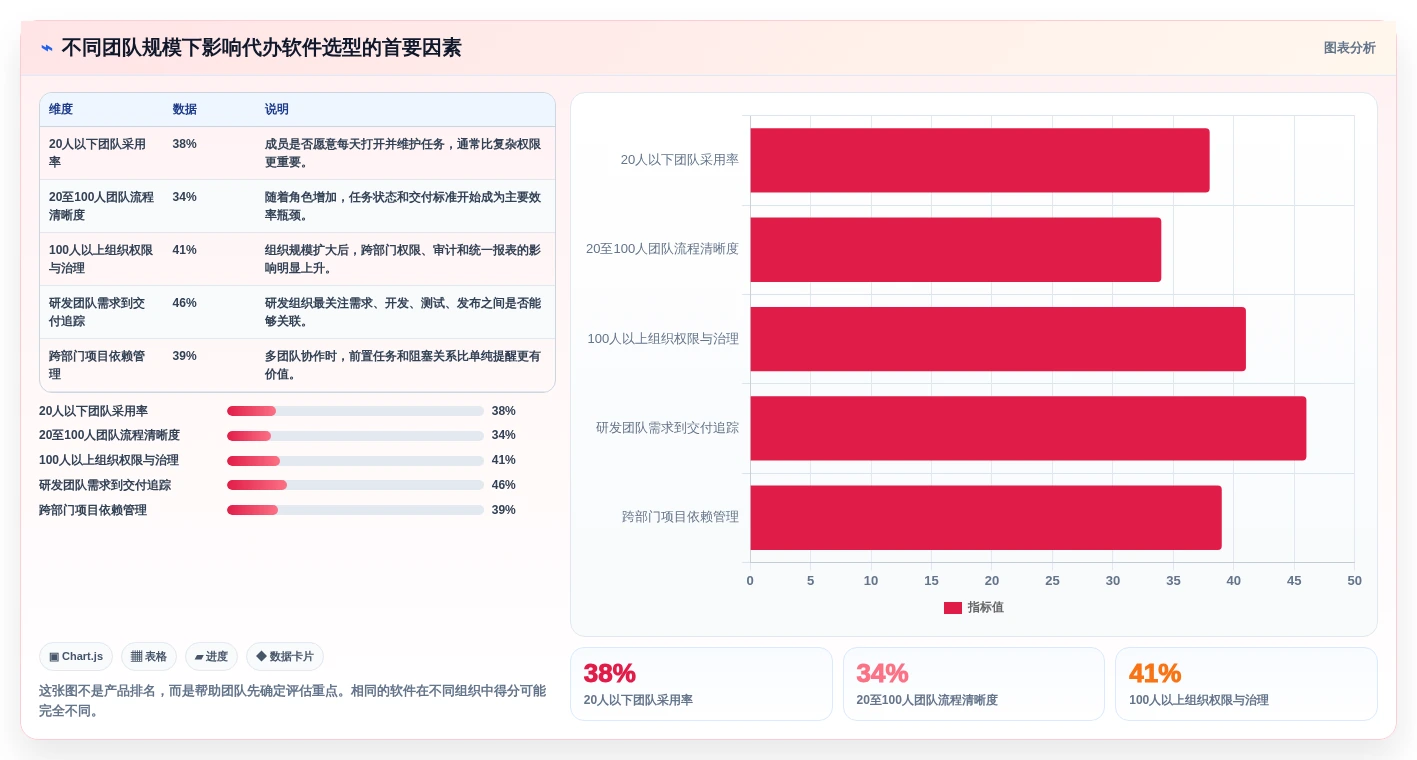The height and width of the screenshot is (760, 1417).
Task: Click the chart title 不同团队规模下影响代办软件选型的首要因素
Action: coord(261,48)
